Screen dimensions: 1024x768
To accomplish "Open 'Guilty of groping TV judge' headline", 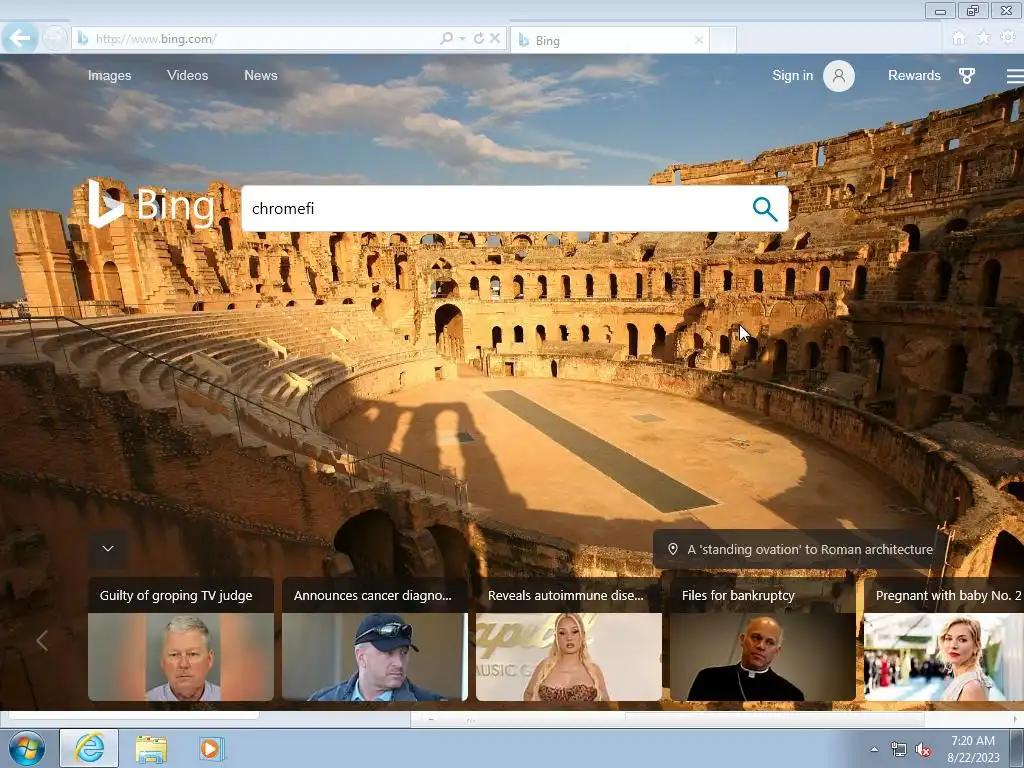I will click(176, 596).
